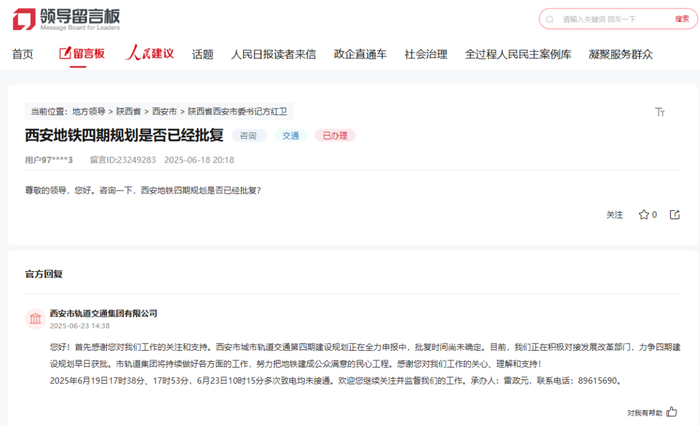Open 全过程人民民主案例库 navigation item

(518, 54)
